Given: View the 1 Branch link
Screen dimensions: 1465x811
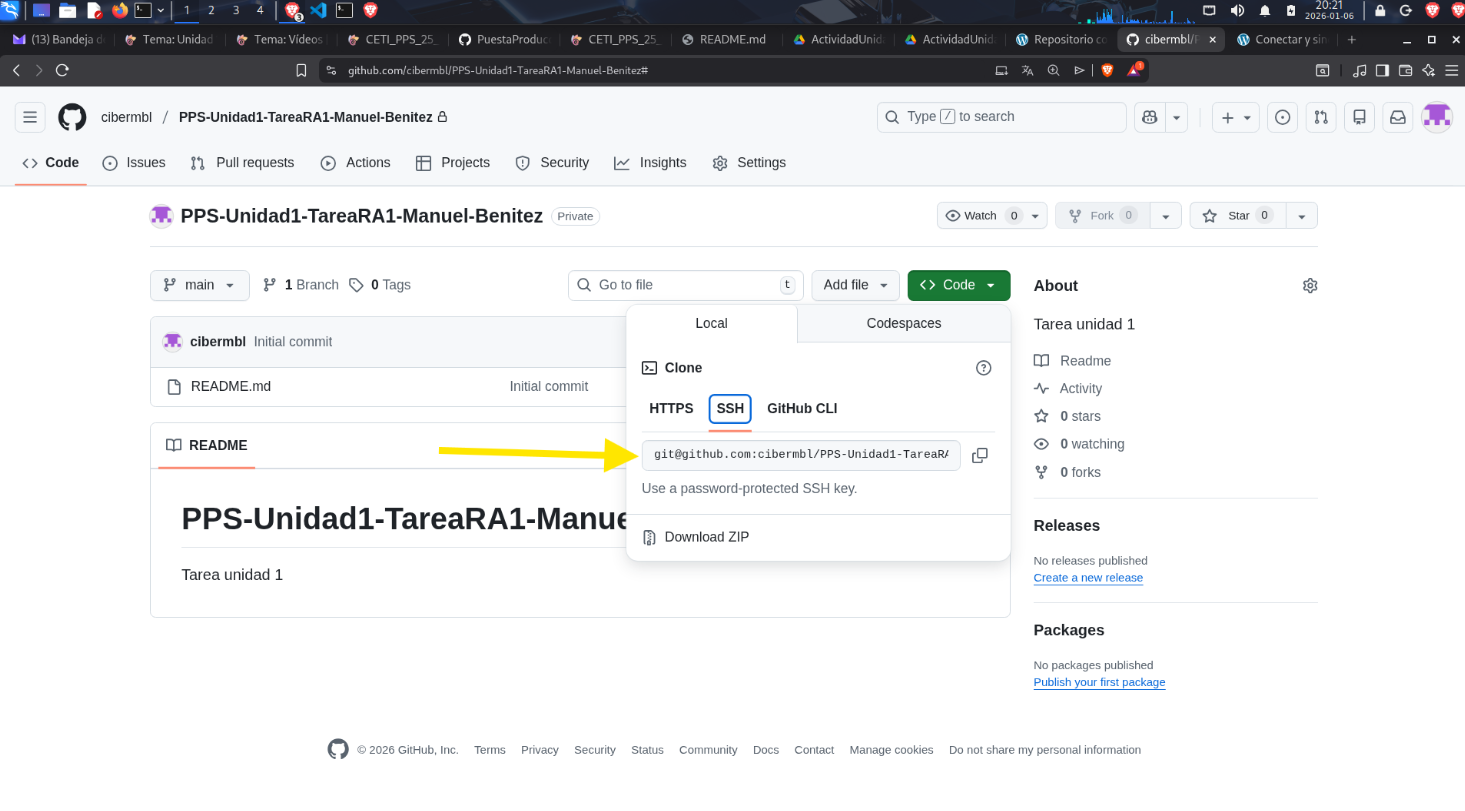Looking at the screenshot, I should (x=301, y=285).
